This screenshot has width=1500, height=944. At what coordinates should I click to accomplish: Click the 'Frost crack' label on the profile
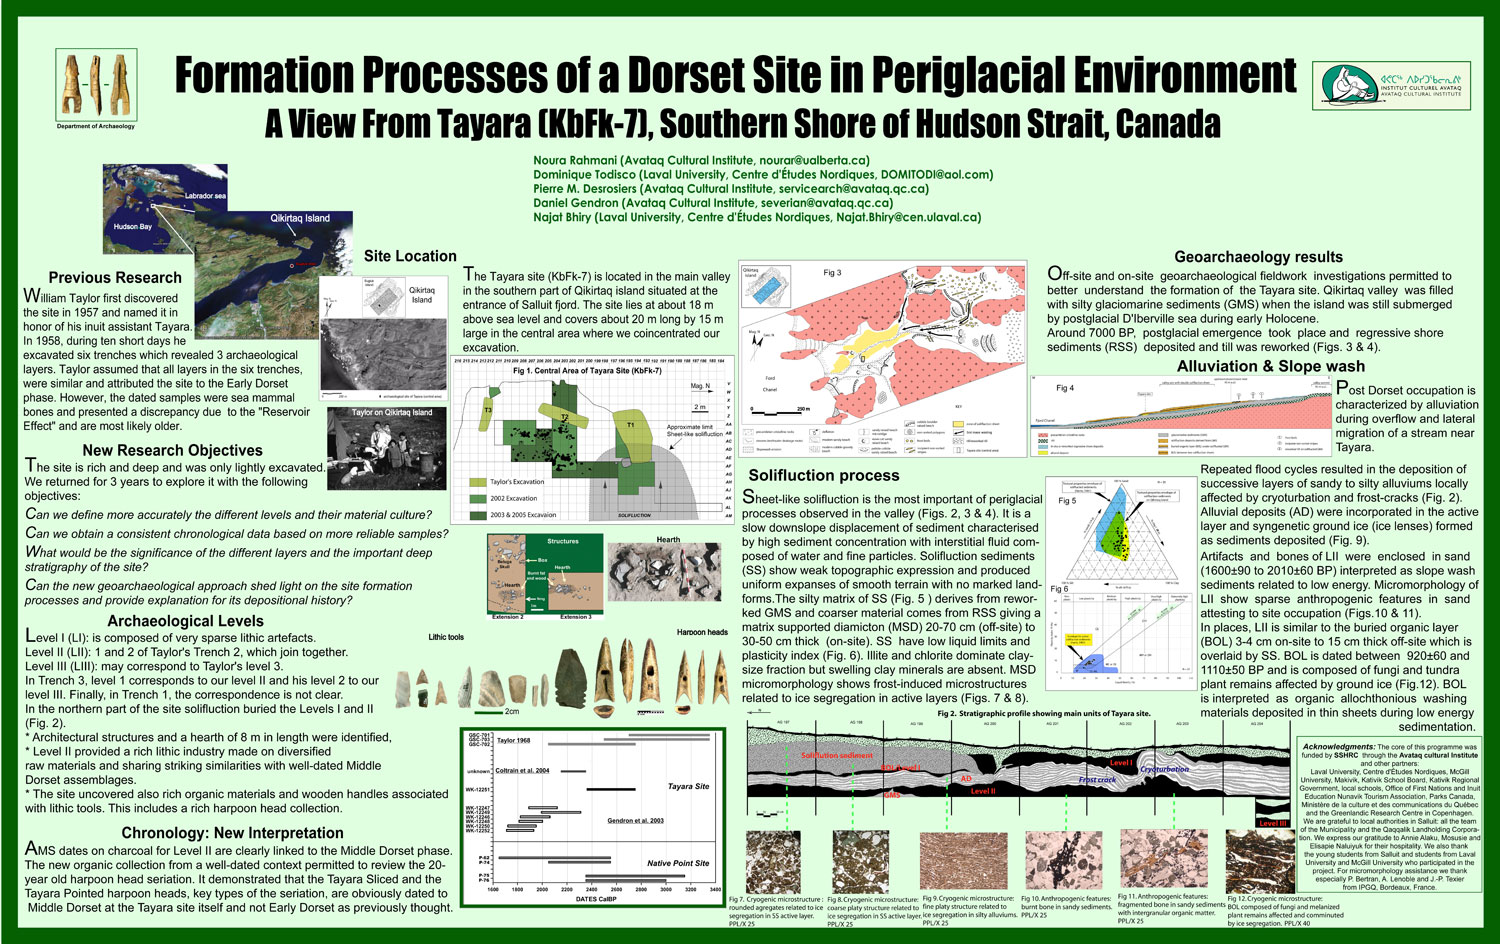pyautogui.click(x=1097, y=780)
